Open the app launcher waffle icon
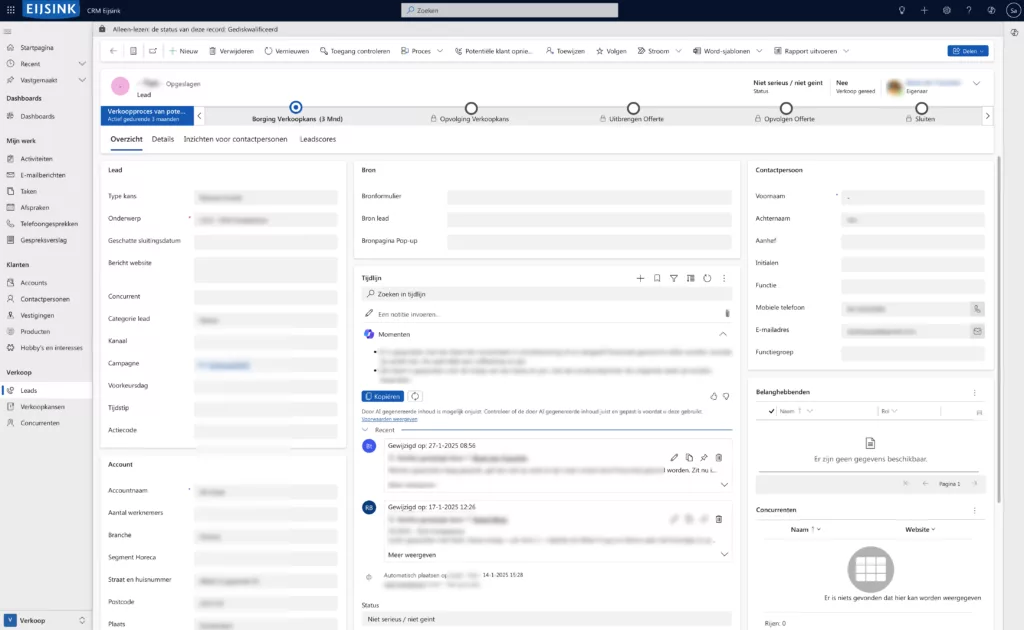The width and height of the screenshot is (1024, 630). coord(10,10)
